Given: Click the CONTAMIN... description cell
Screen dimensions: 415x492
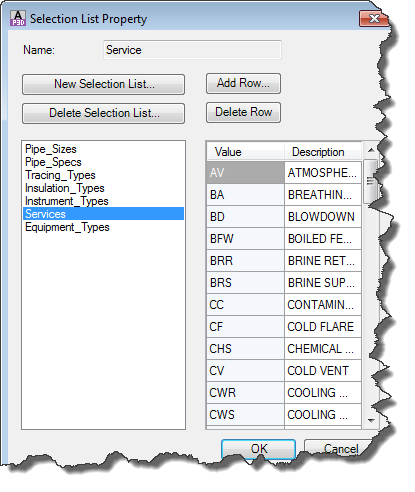Looking at the screenshot, I should click(x=323, y=305).
